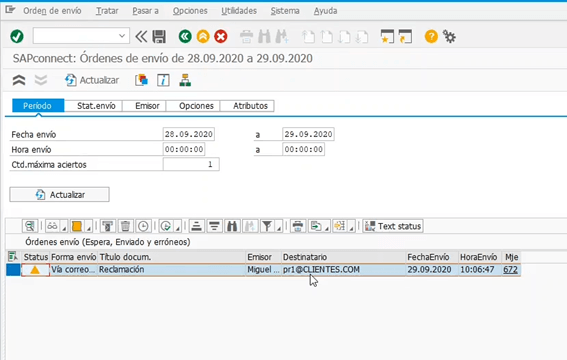567x360 pixels.
Task: Click the Find binoculars icon in ALV toolbar
Action: 232,226
